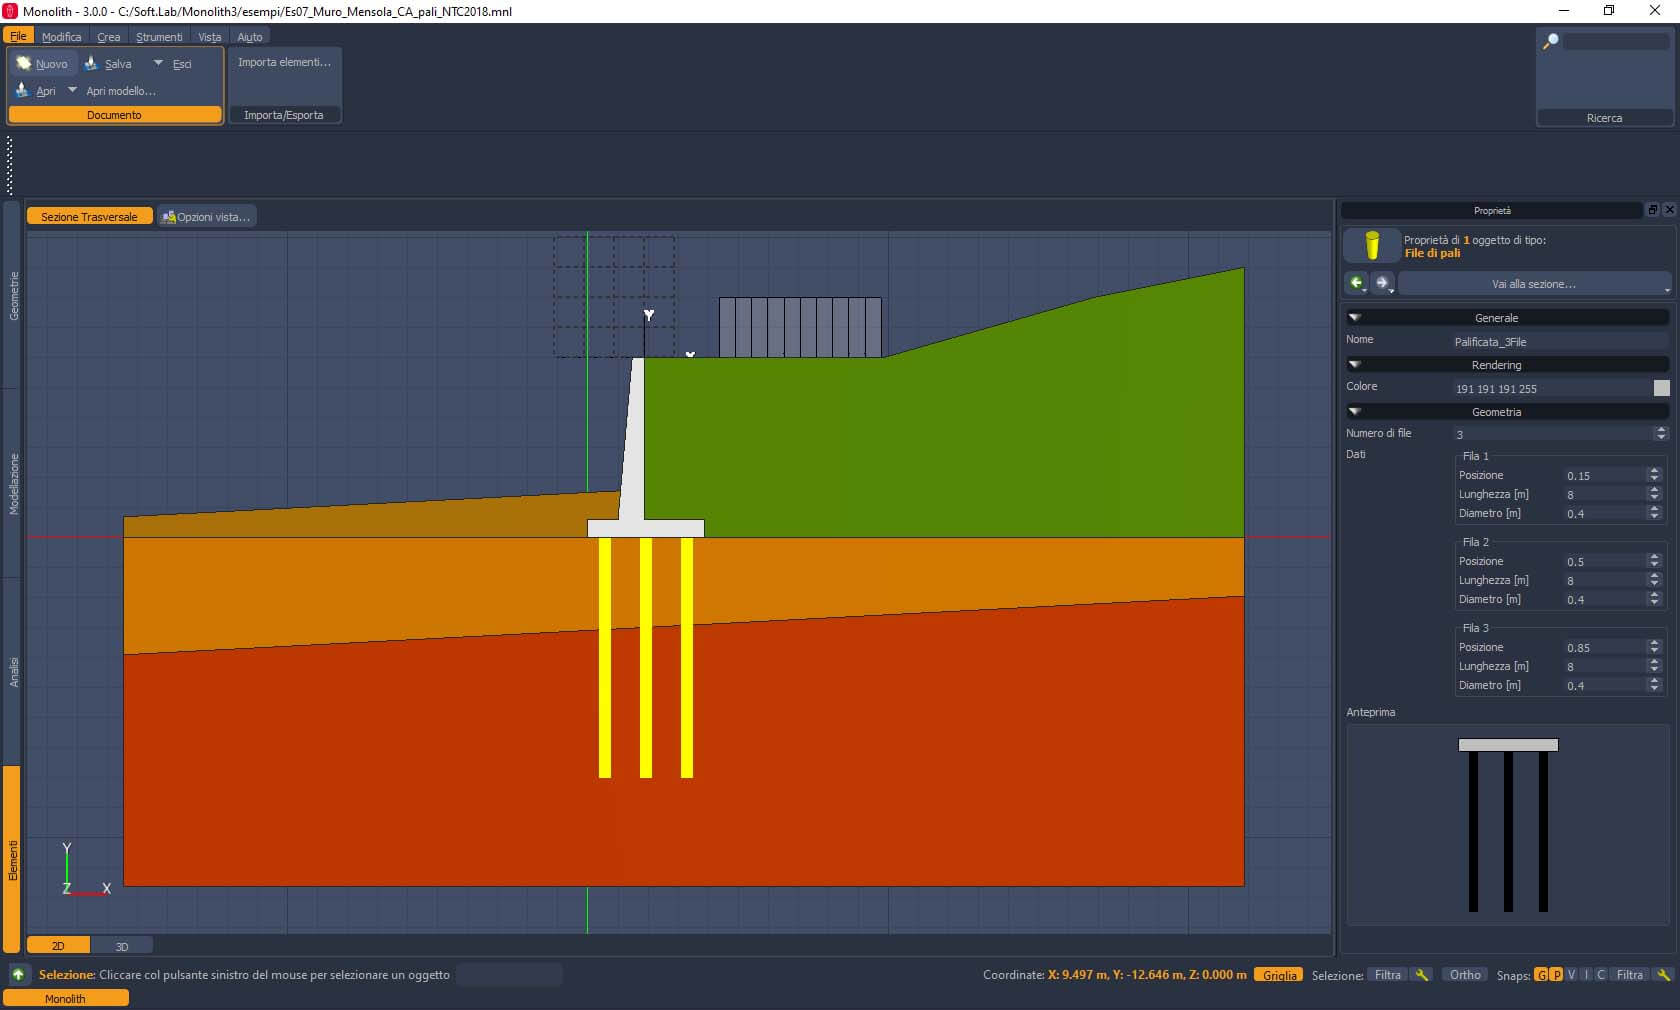Open snaps filter wrench settings
This screenshot has width=1680, height=1010.
click(x=1663, y=975)
